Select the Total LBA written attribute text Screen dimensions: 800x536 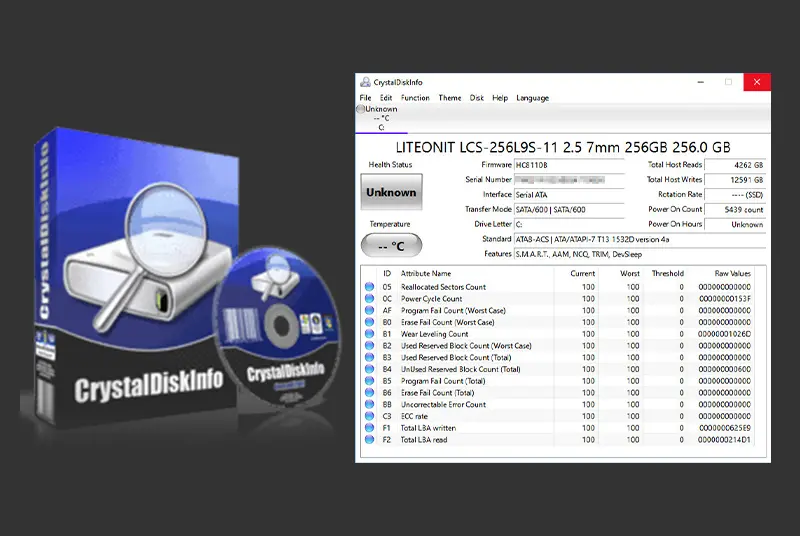click(428, 428)
